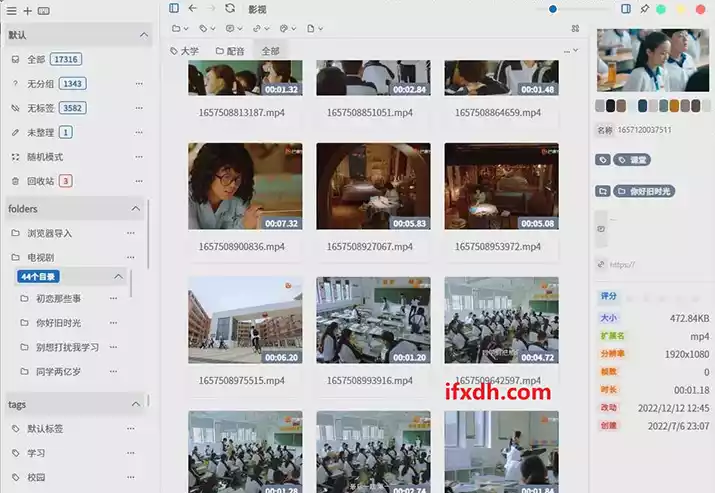The height and width of the screenshot is (493, 715).
Task: Open the tabs overflow menu
Action: (x=570, y=51)
